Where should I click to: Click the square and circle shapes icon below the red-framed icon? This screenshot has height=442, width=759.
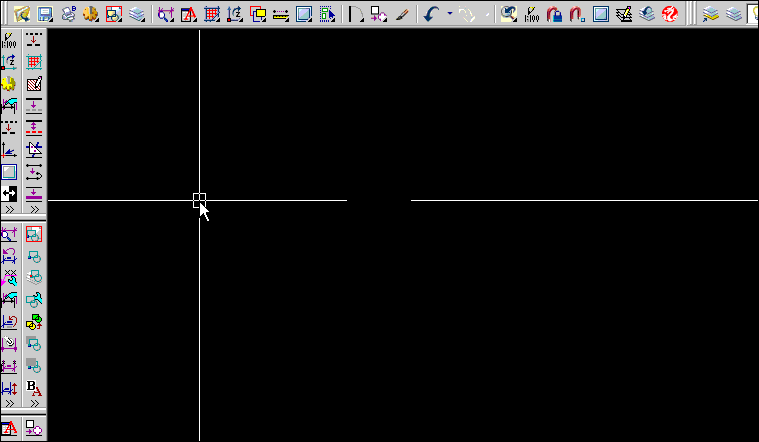coord(34,256)
